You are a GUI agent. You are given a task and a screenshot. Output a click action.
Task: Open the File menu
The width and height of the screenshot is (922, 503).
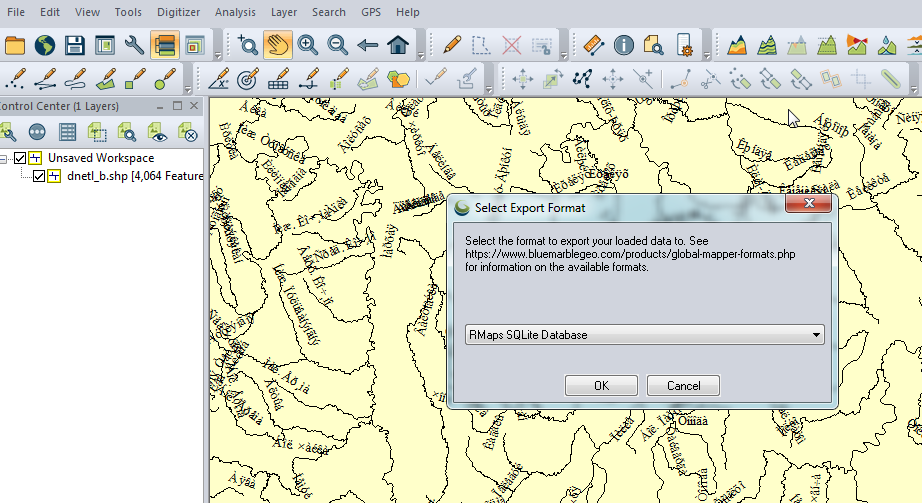click(15, 12)
